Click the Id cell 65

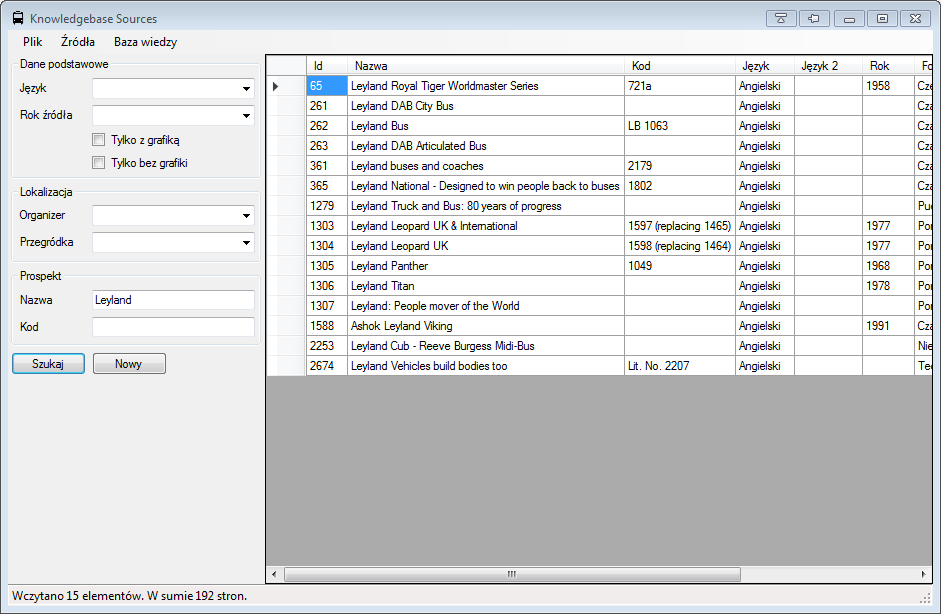[x=327, y=86]
